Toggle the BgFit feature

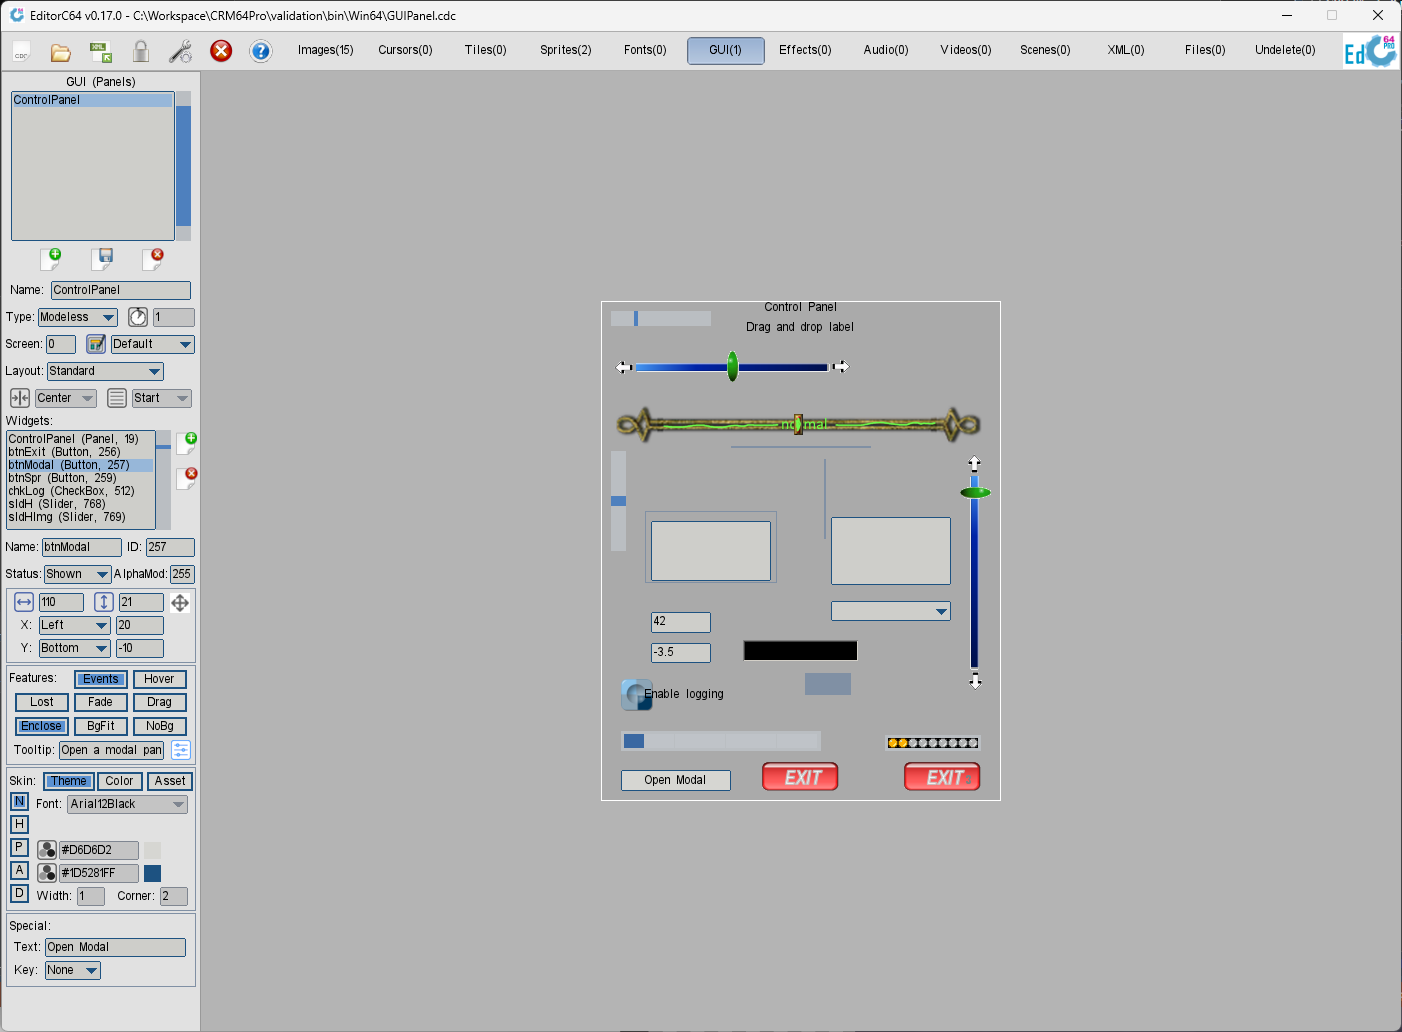pos(101,726)
